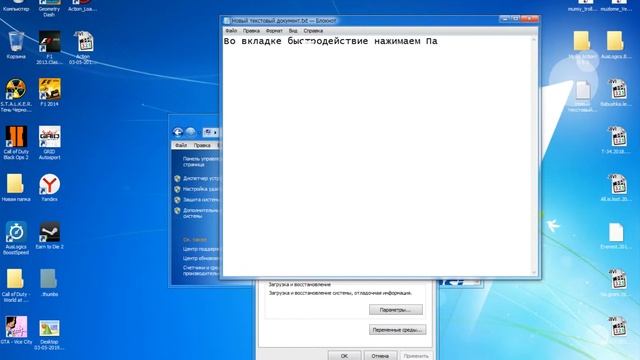The height and width of the screenshot is (360, 640).
Task: Select the GTA Vice City desktop shortcut
Action: tap(16, 330)
